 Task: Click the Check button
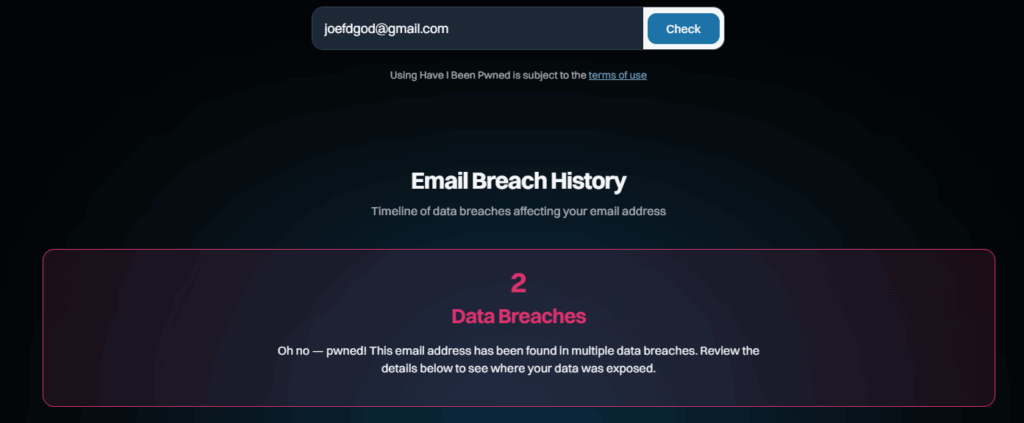pos(683,29)
